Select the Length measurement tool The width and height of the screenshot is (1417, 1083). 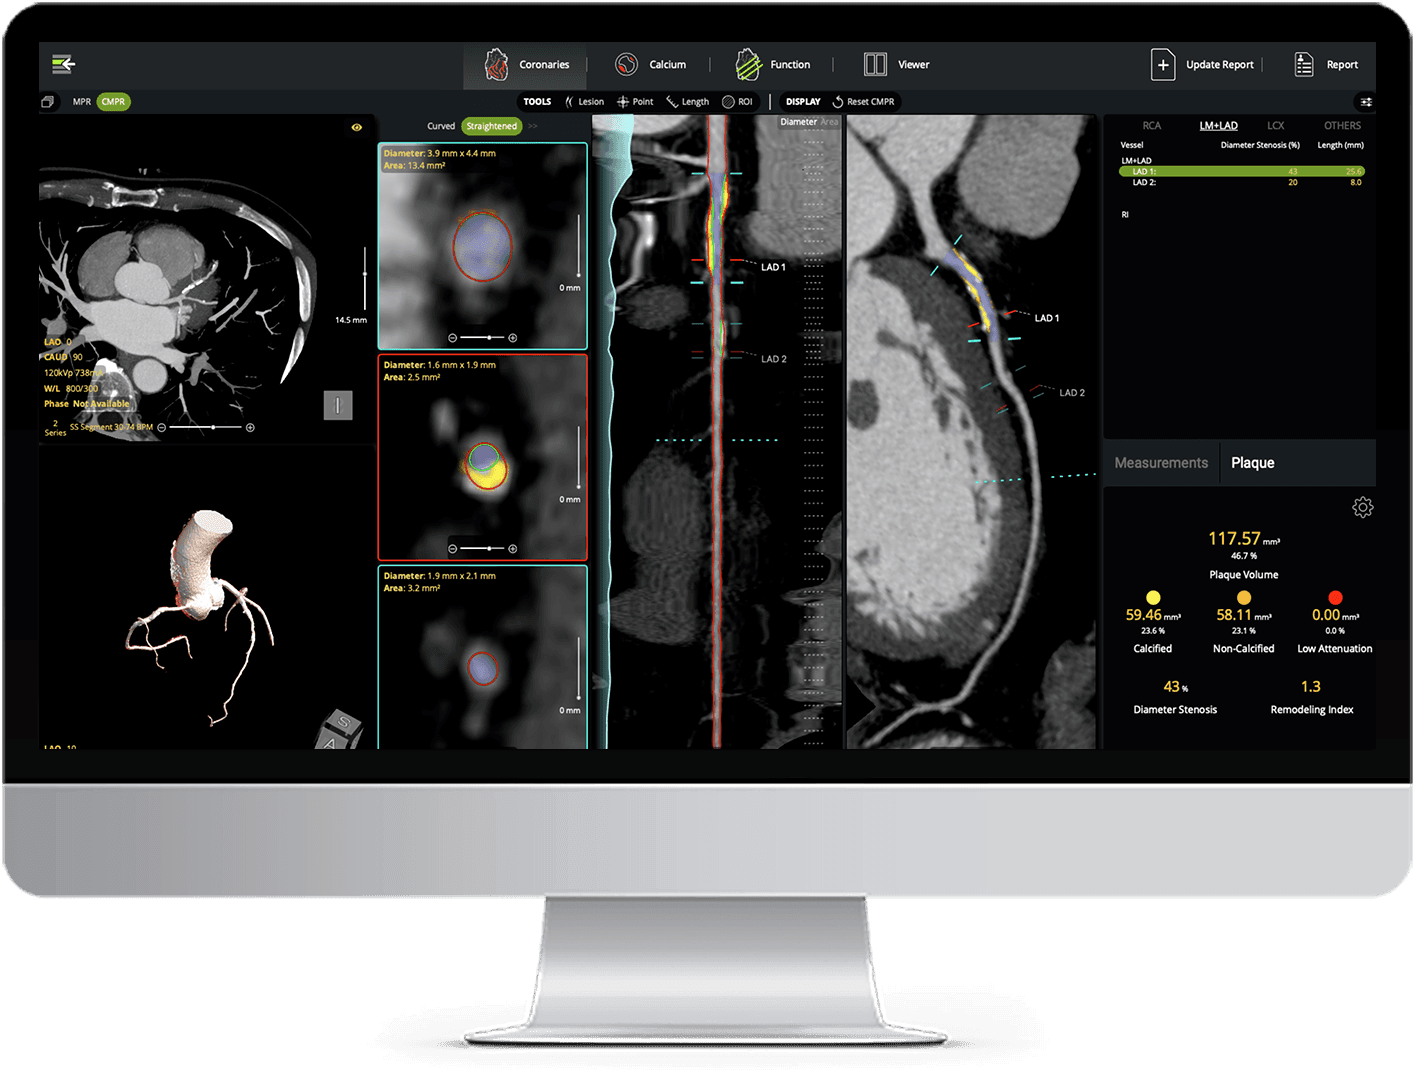[x=686, y=101]
